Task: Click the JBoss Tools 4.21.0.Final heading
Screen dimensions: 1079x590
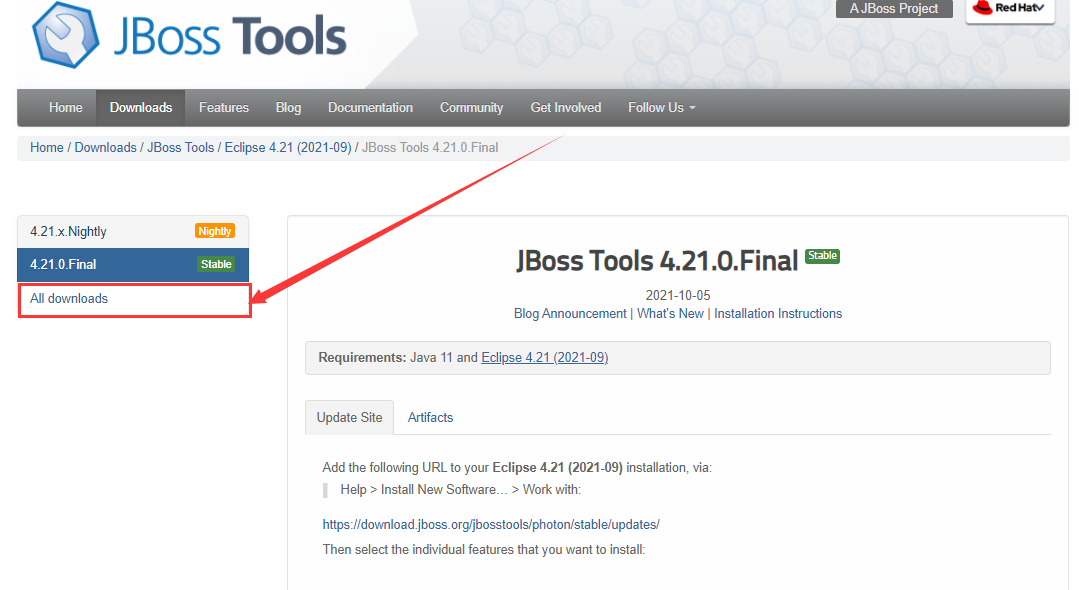Action: [x=657, y=262]
